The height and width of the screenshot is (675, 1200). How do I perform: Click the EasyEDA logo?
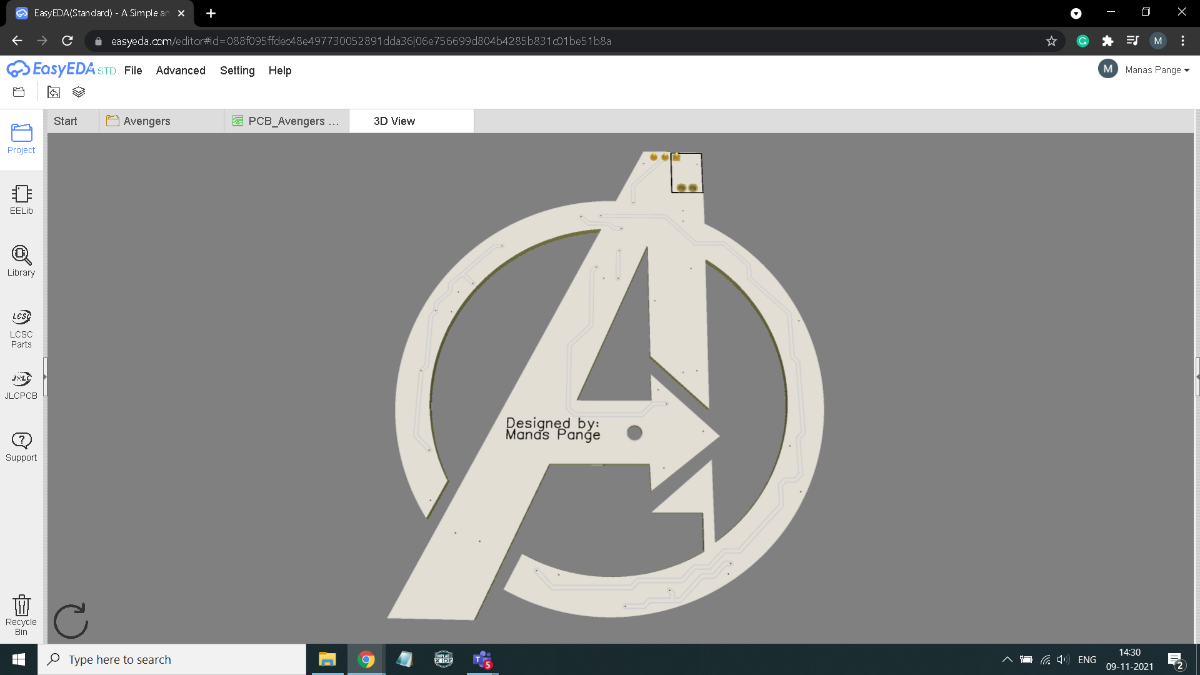(x=61, y=70)
